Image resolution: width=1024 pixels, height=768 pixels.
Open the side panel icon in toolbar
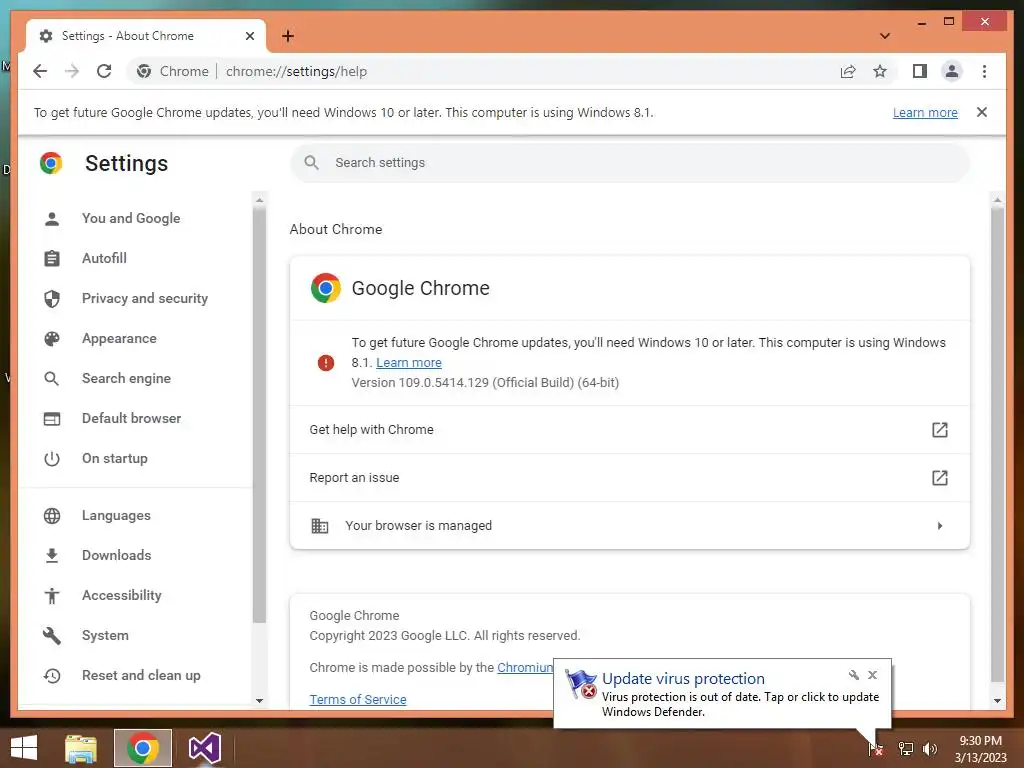click(x=920, y=71)
